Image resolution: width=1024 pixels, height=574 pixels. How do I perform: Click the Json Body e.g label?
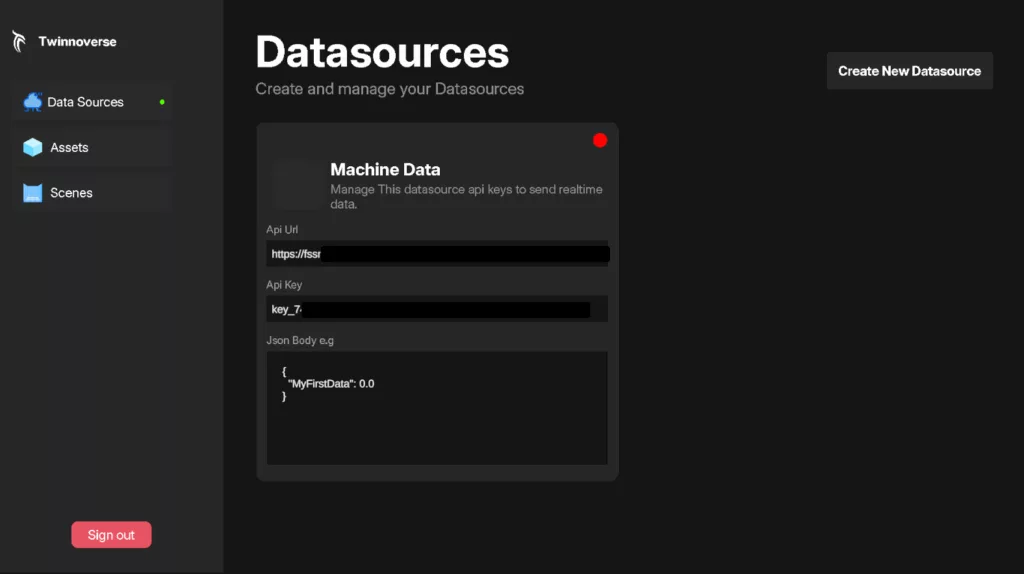[x=300, y=340]
